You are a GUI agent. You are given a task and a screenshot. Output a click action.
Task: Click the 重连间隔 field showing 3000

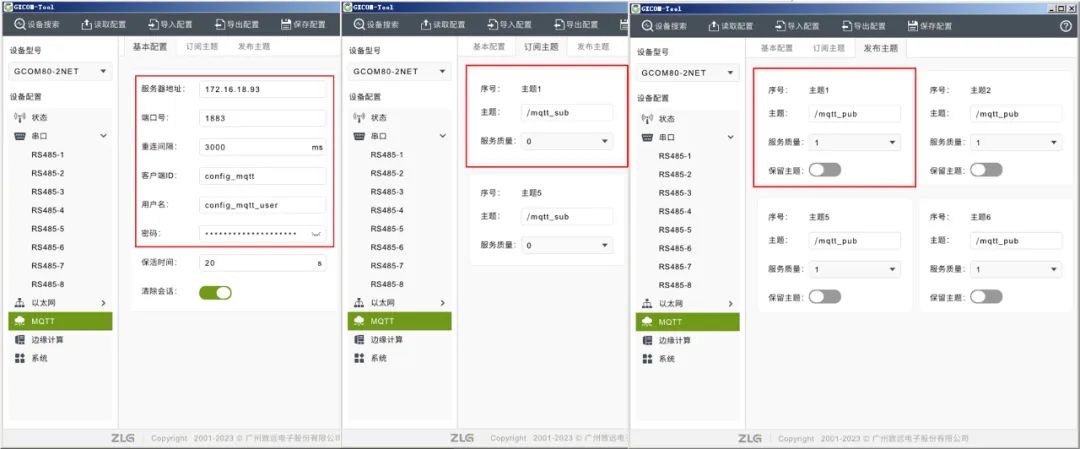pyautogui.click(x=262, y=147)
